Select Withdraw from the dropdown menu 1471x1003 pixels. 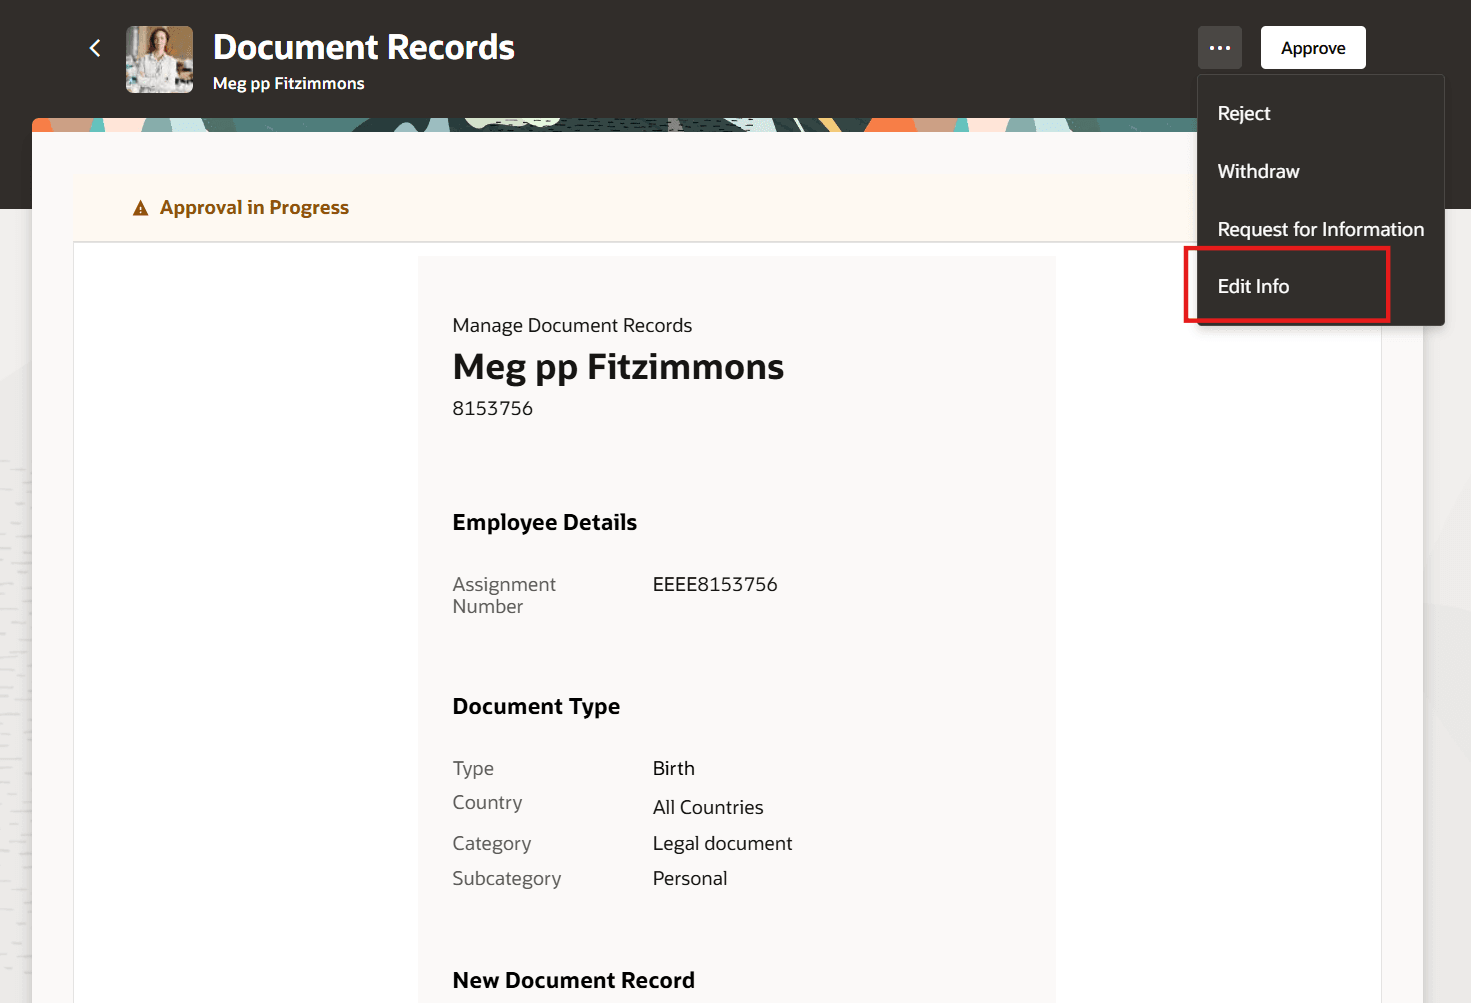[1257, 171]
